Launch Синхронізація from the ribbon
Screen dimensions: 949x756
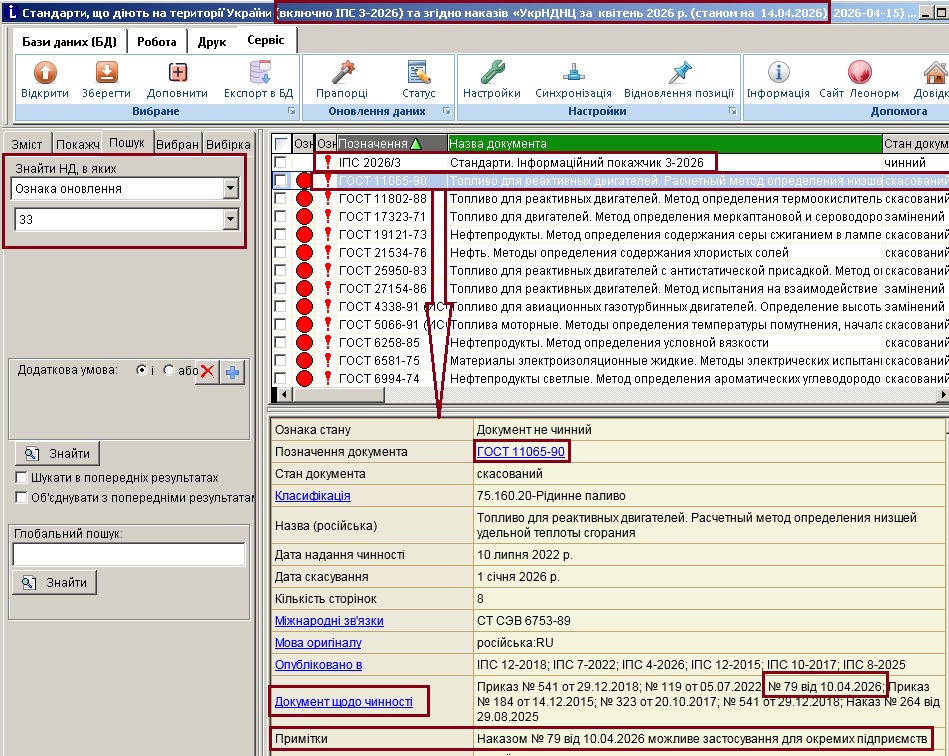[x=573, y=73]
